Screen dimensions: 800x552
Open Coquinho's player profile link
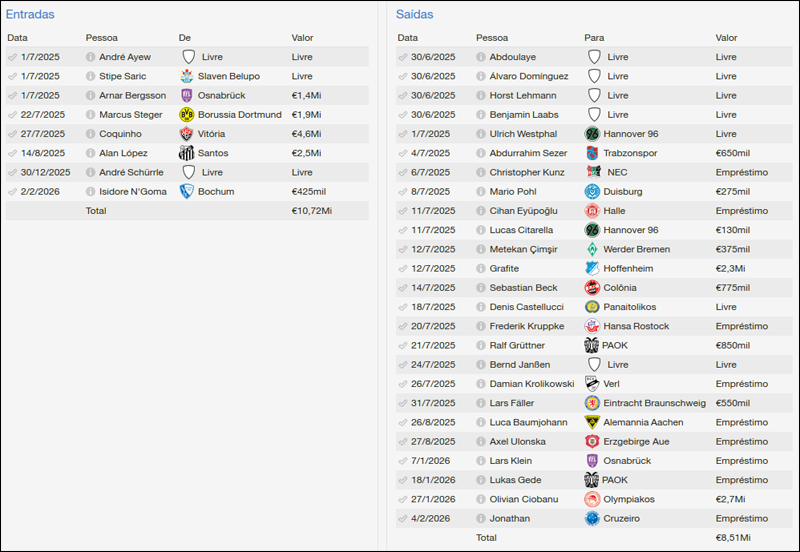tap(120, 134)
